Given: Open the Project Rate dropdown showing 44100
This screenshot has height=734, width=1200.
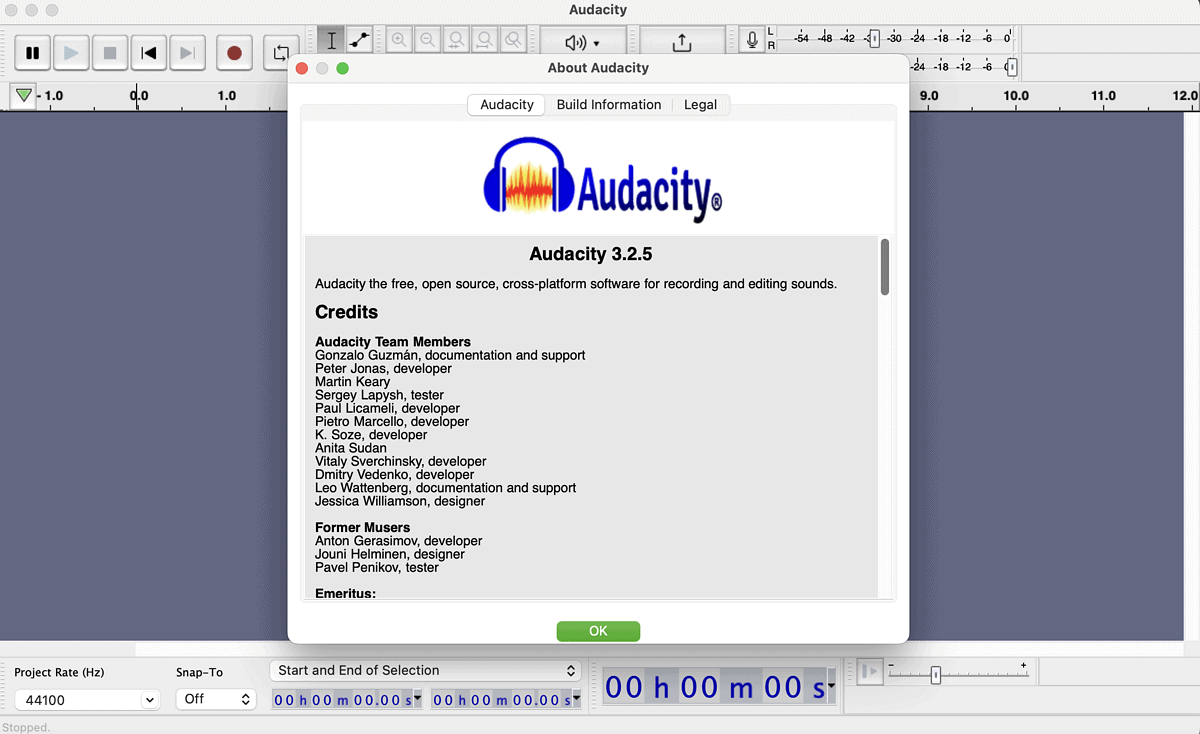Looking at the screenshot, I should 86,699.
